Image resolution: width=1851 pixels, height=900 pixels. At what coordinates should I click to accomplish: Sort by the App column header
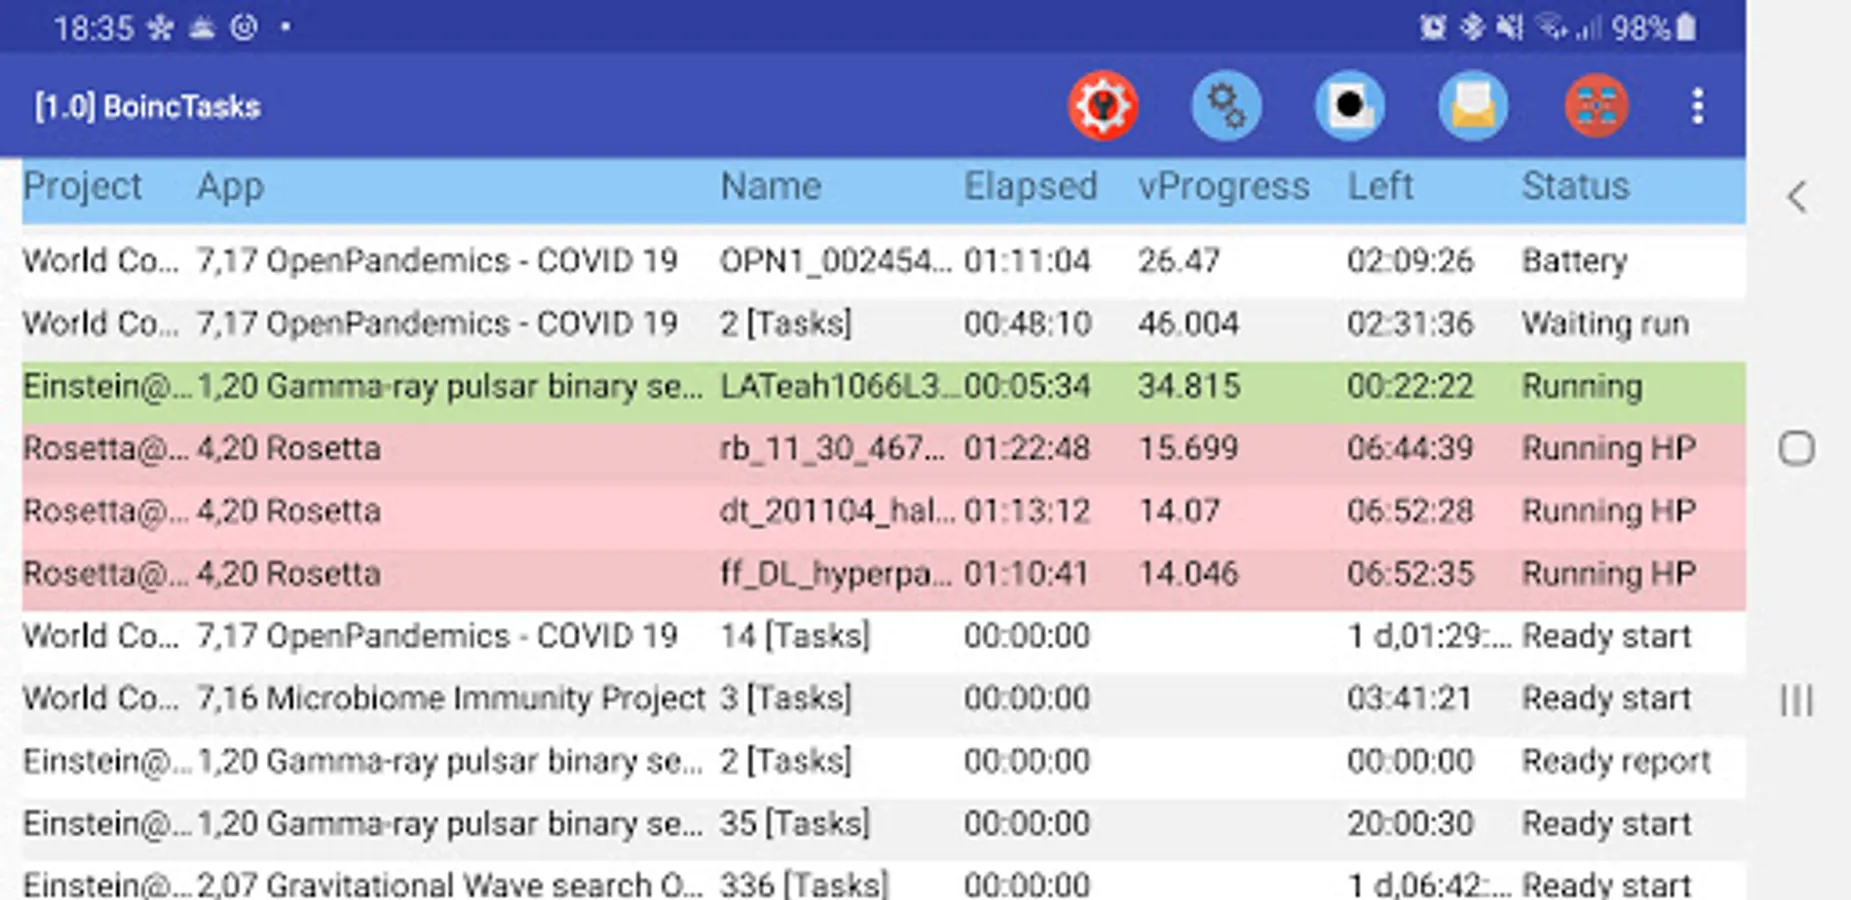click(230, 187)
